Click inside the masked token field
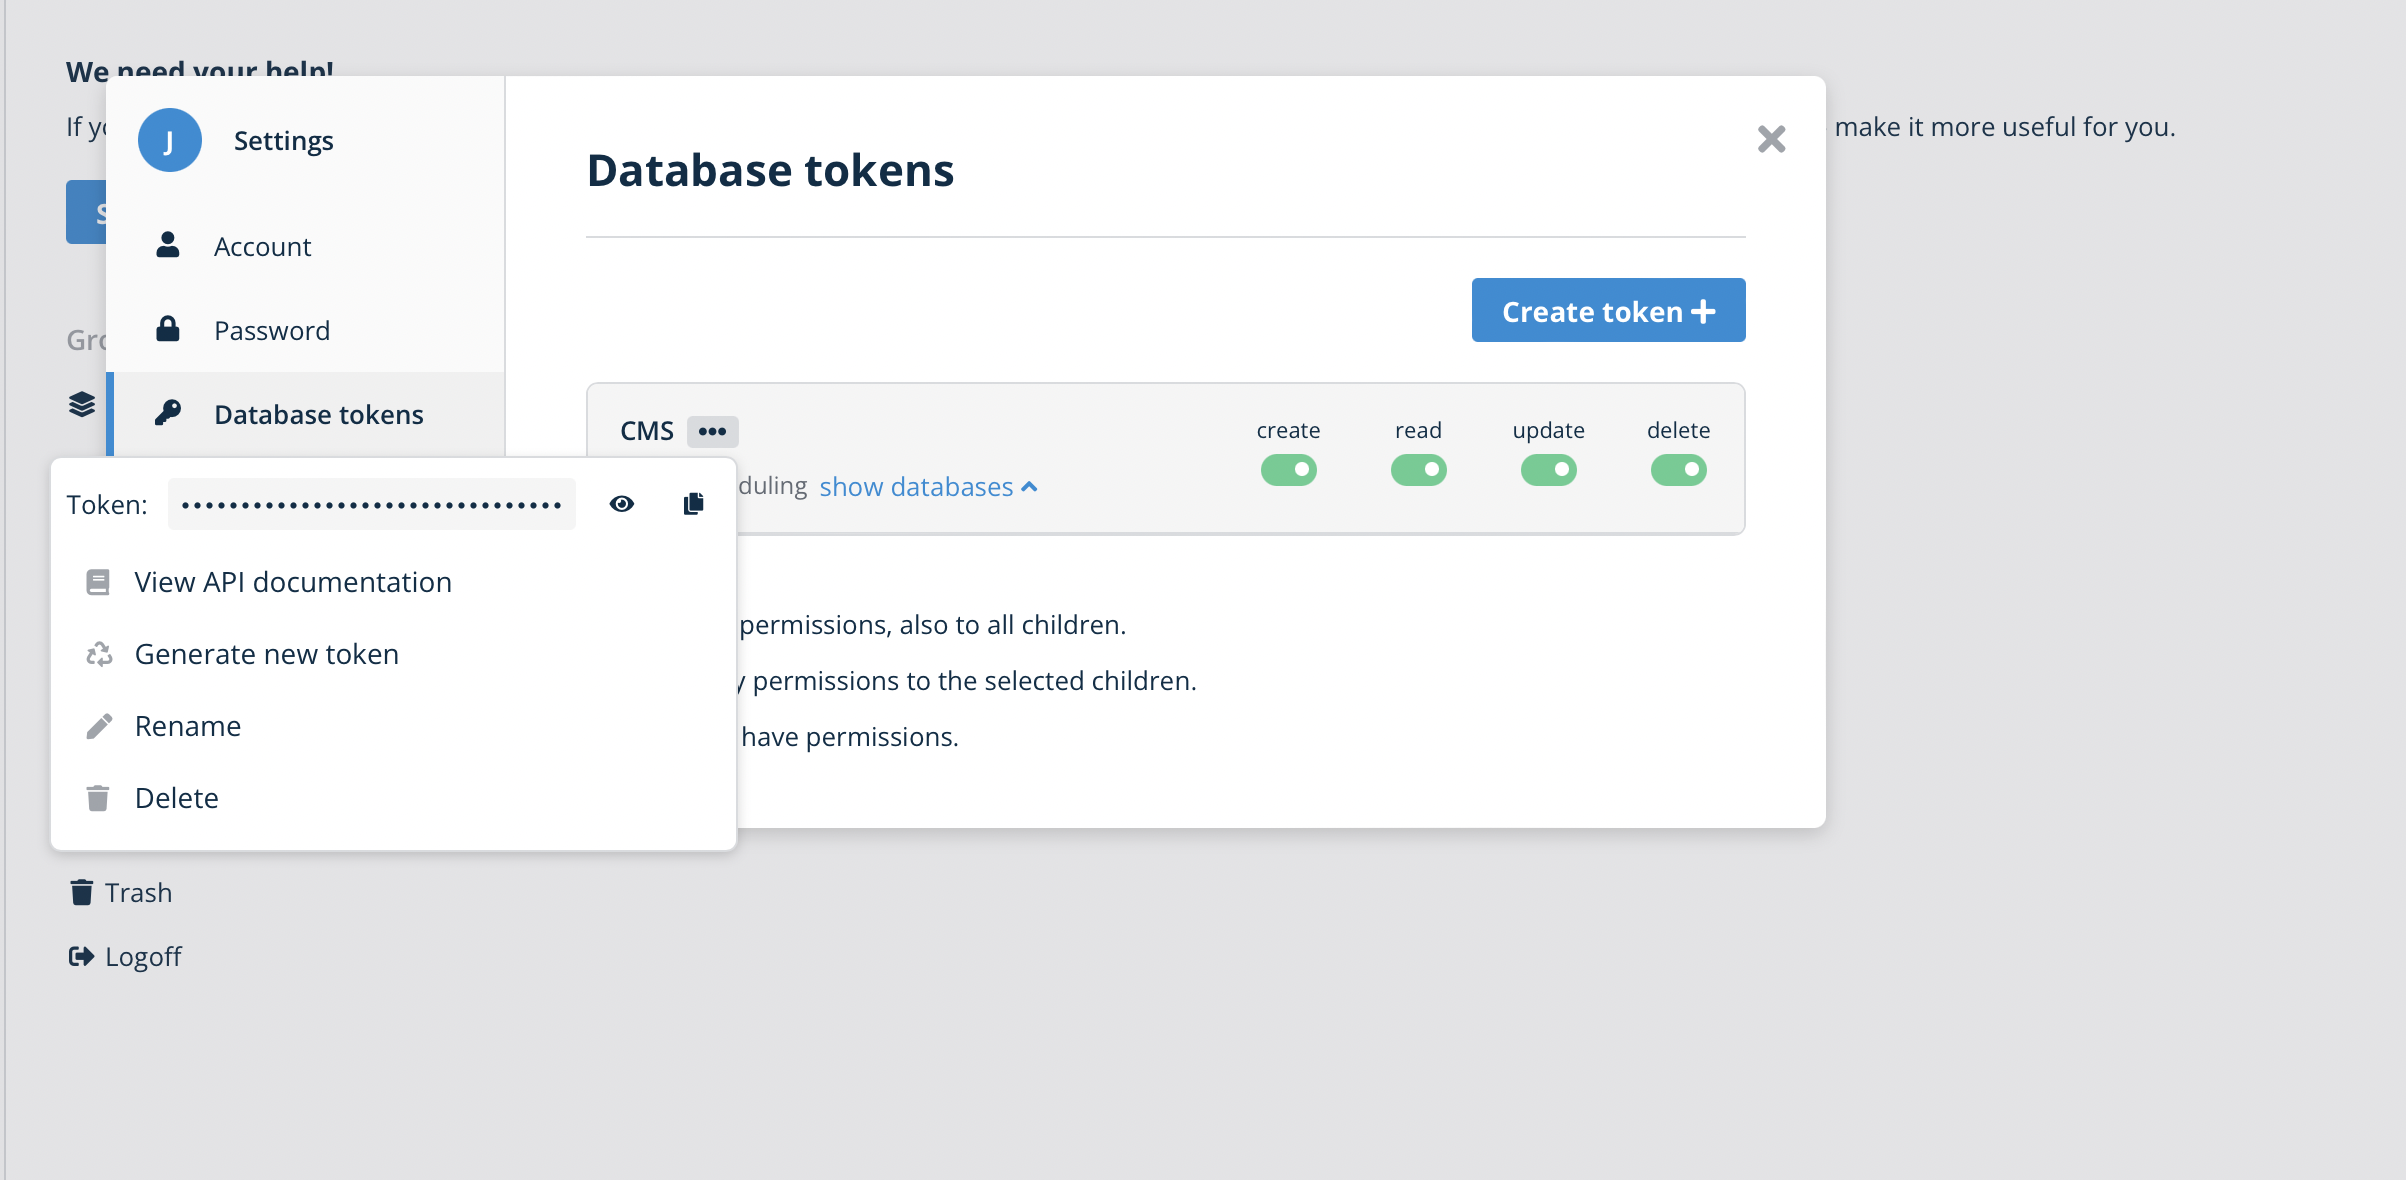The width and height of the screenshot is (2406, 1180). click(x=370, y=503)
